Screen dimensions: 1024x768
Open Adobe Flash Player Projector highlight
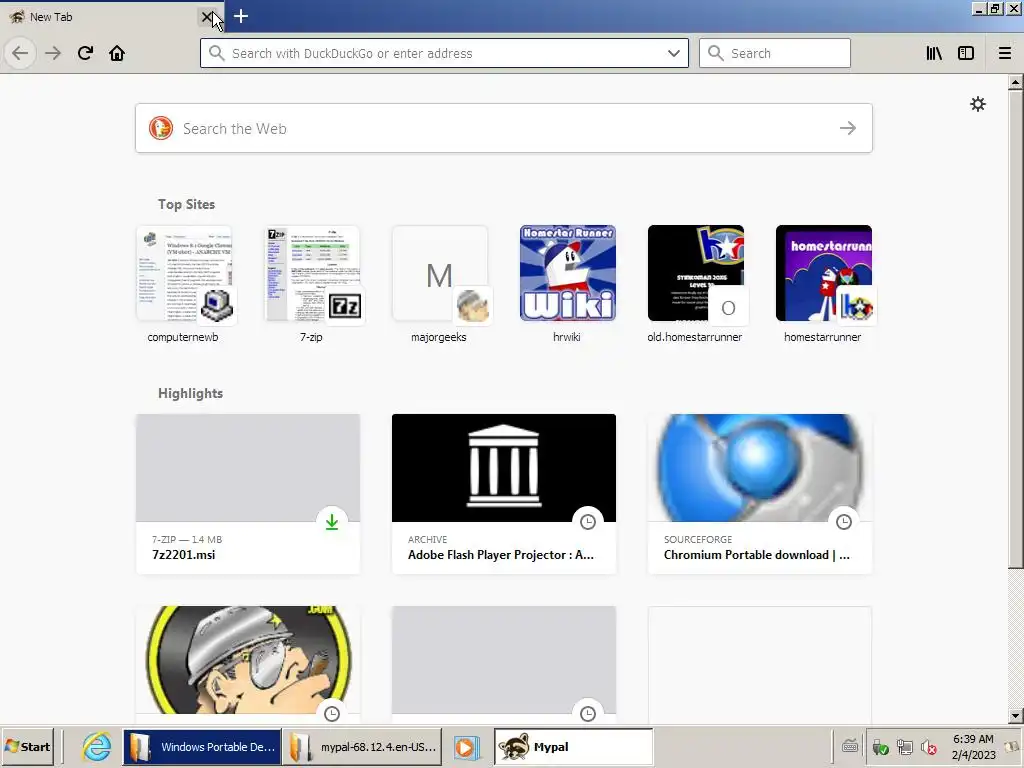coord(504,494)
